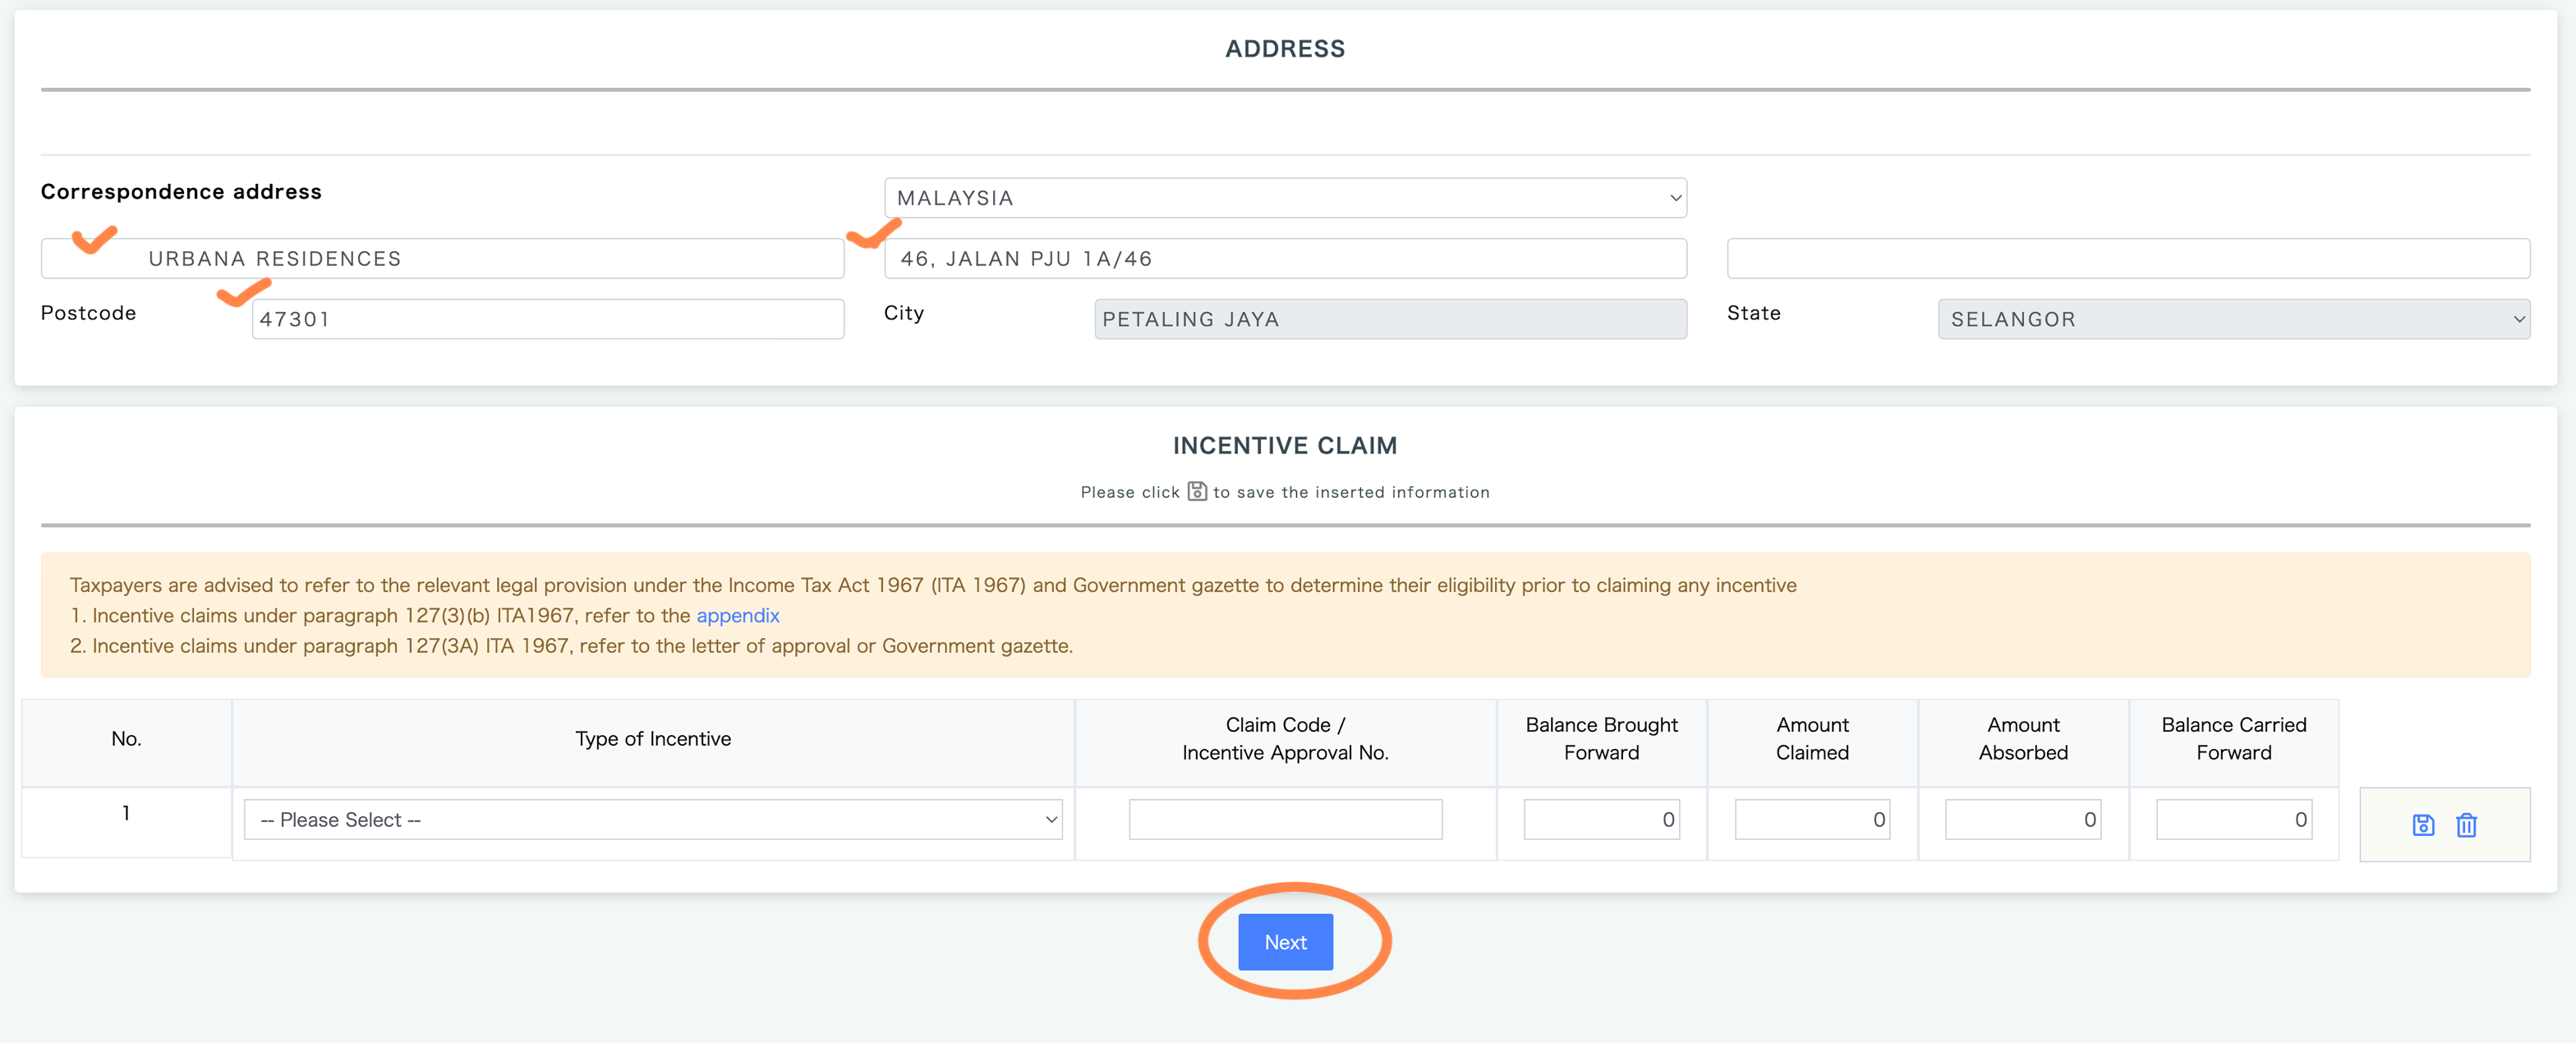Viewport: 2576px width, 1043px height.
Task: Click the Balance Carried Forward input
Action: [2233, 820]
